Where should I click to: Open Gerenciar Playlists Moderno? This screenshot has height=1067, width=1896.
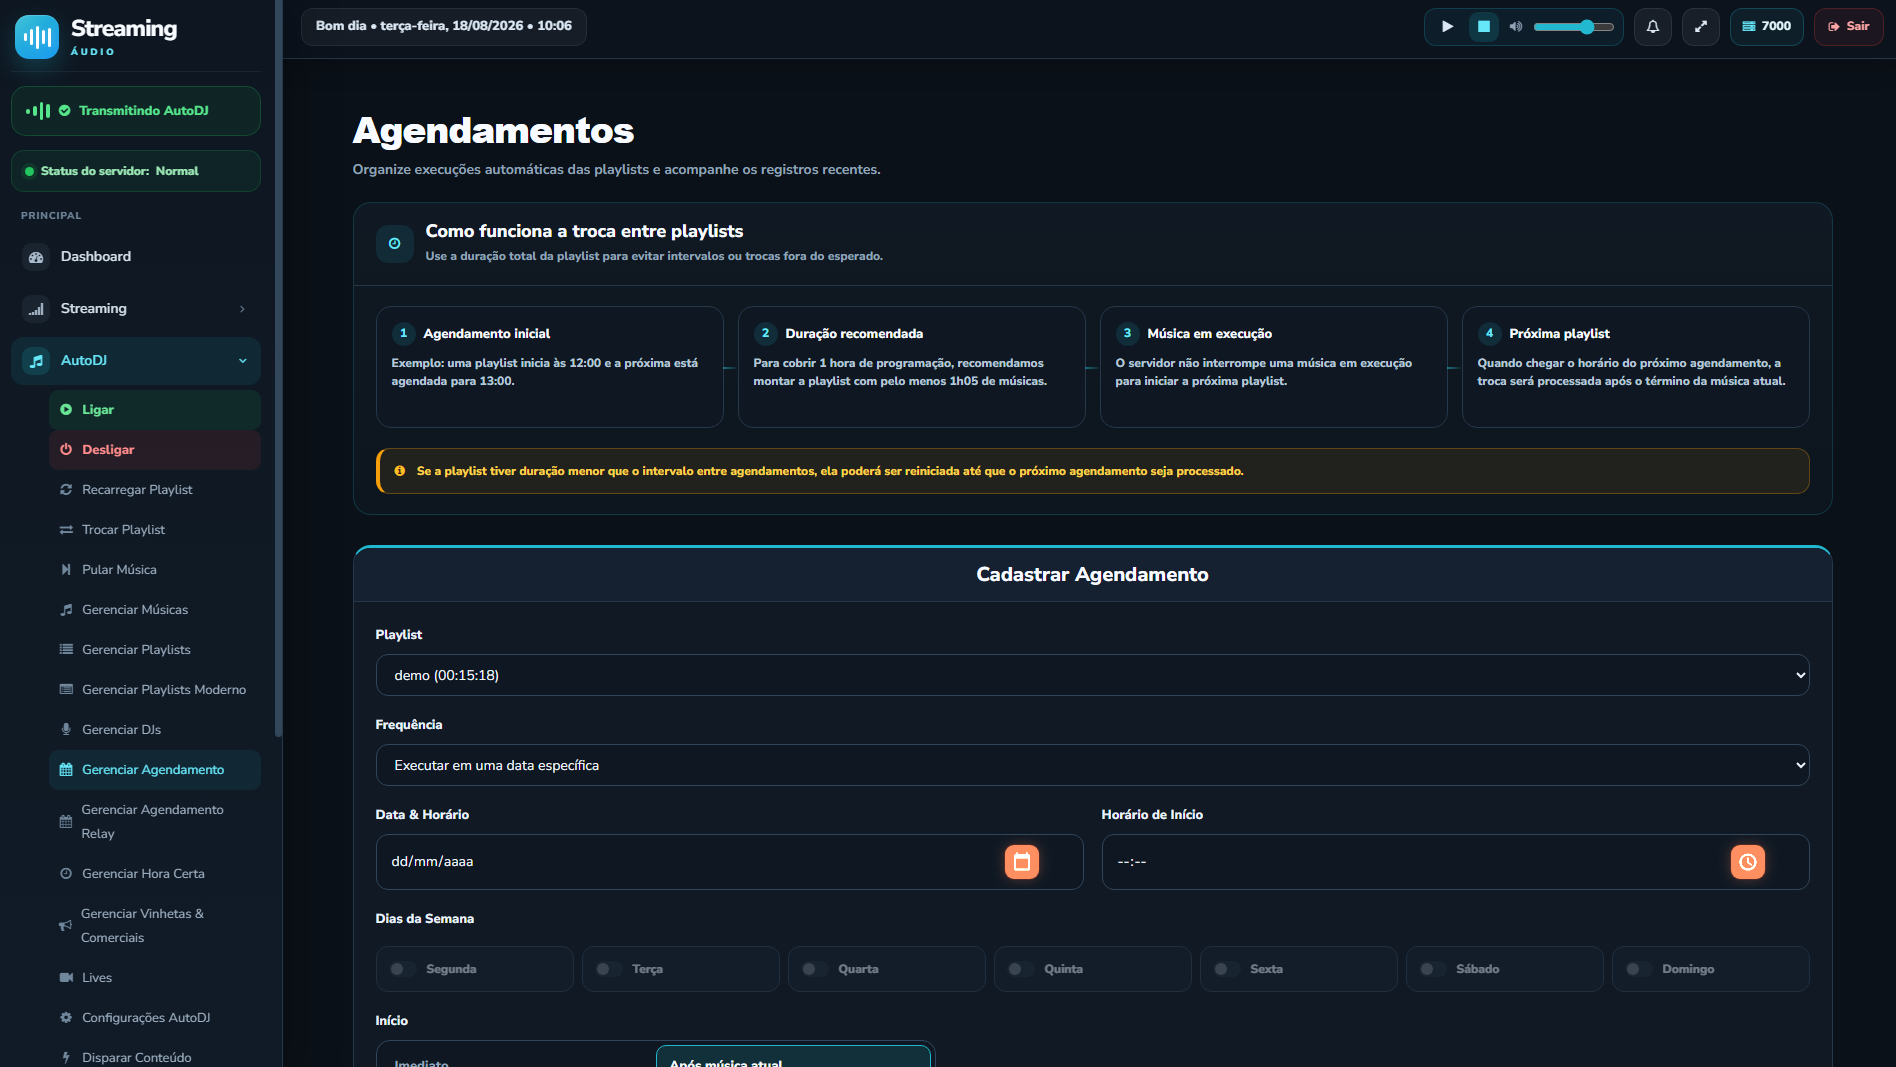click(x=155, y=690)
